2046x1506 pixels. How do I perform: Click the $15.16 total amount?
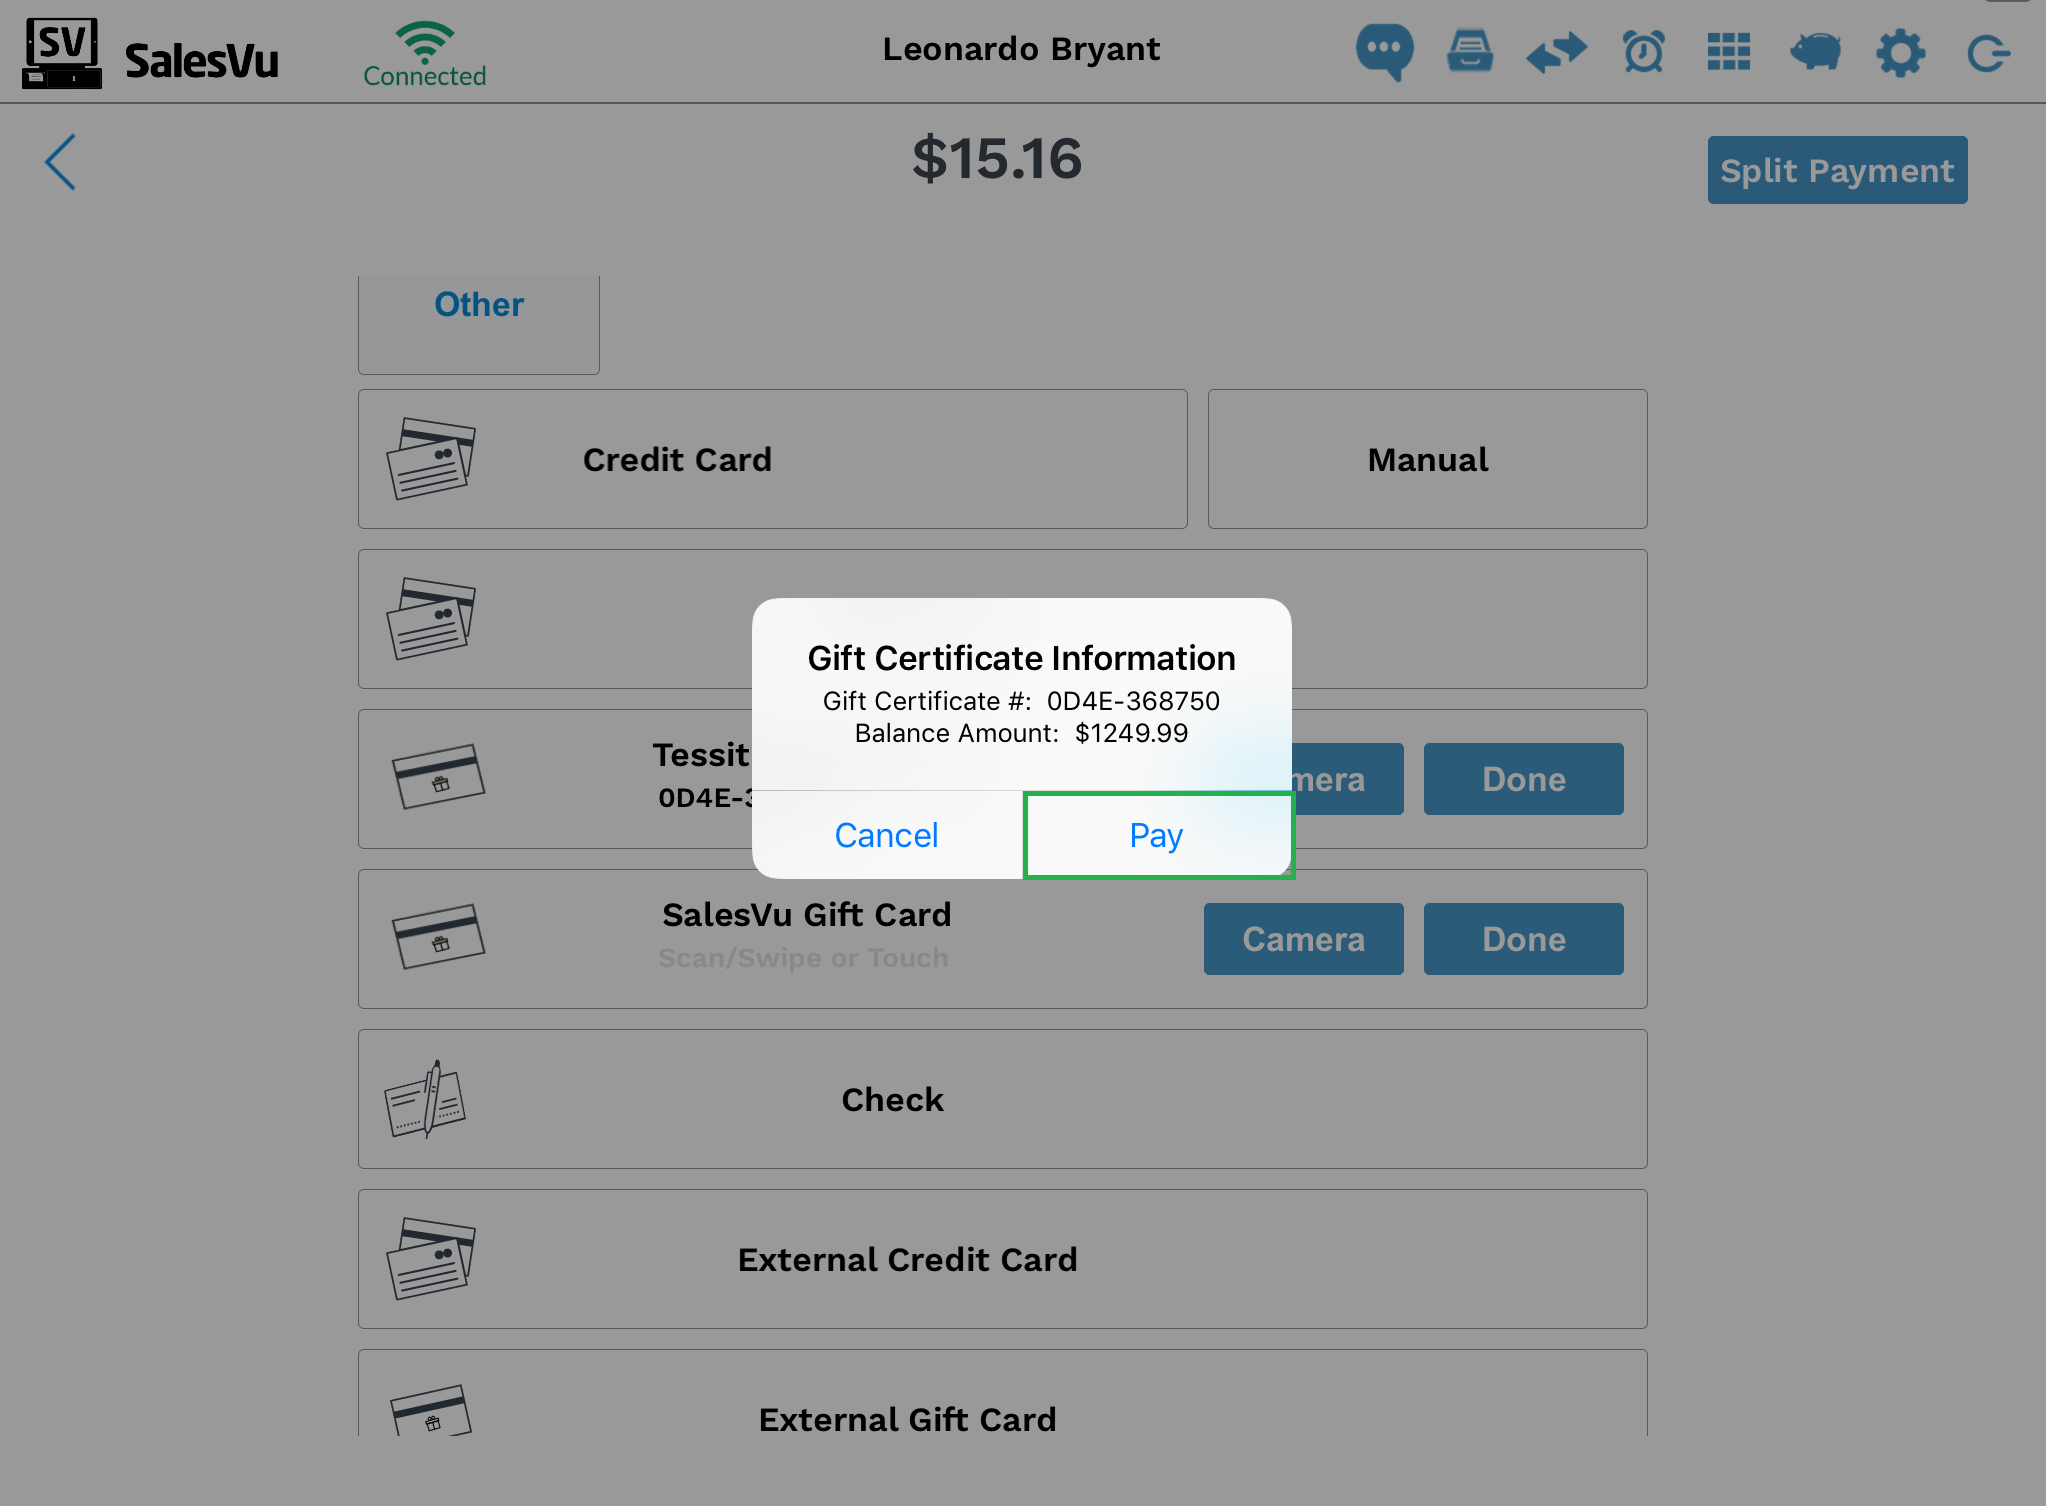point(997,159)
